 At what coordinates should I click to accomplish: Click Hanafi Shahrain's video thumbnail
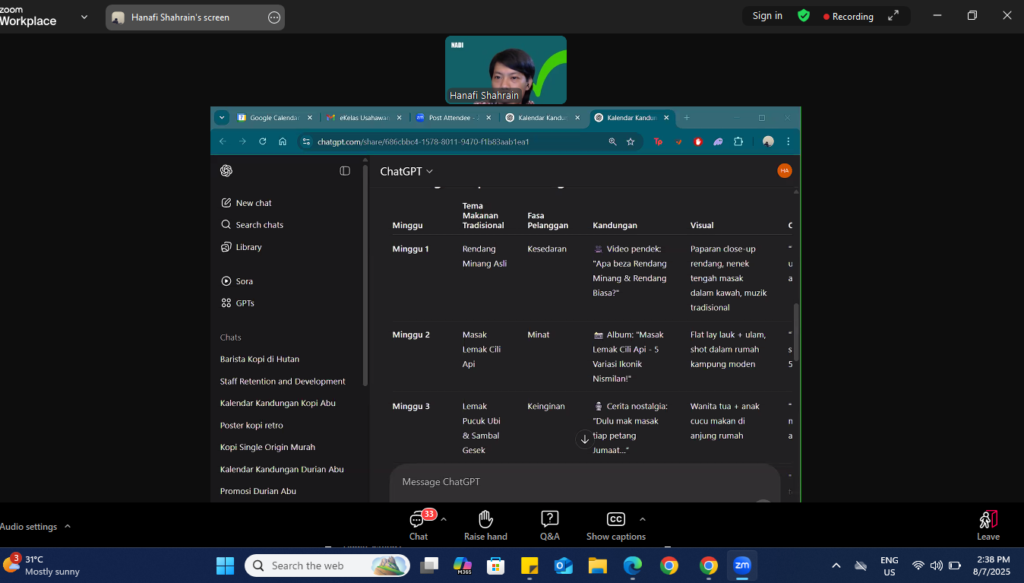505,70
